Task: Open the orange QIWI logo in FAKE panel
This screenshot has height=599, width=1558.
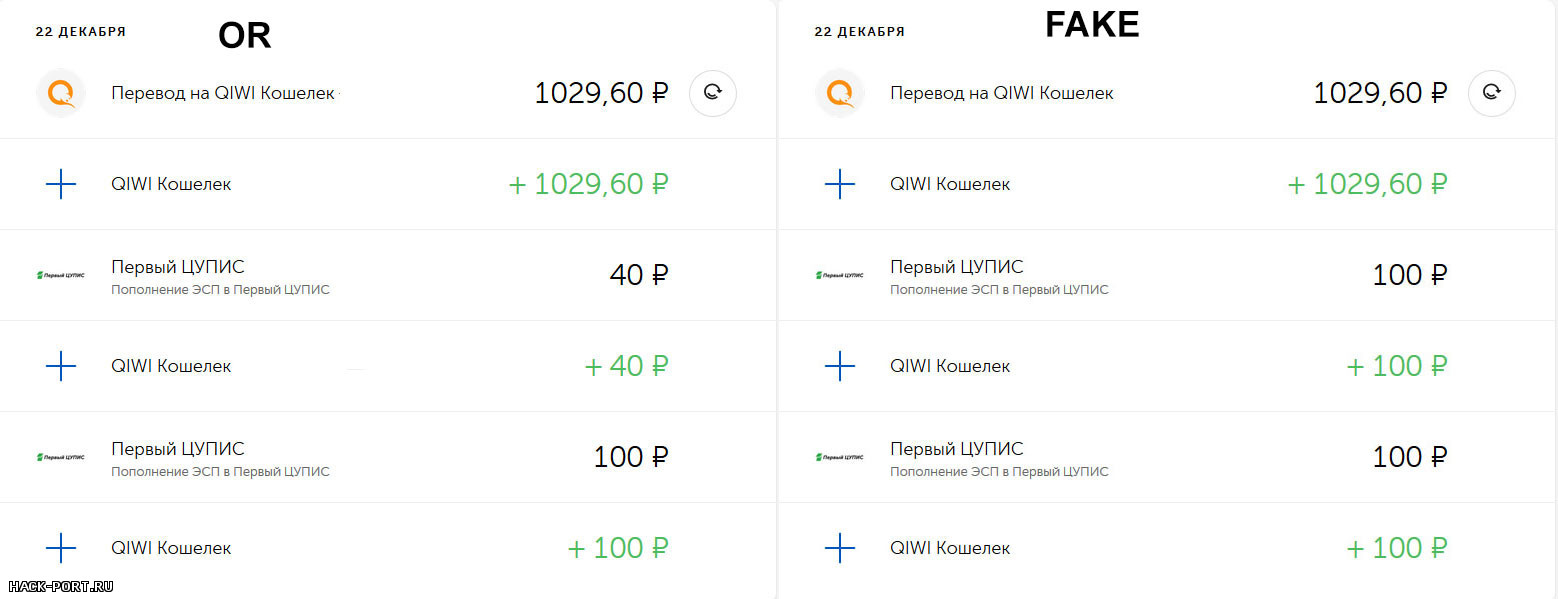Action: (839, 93)
